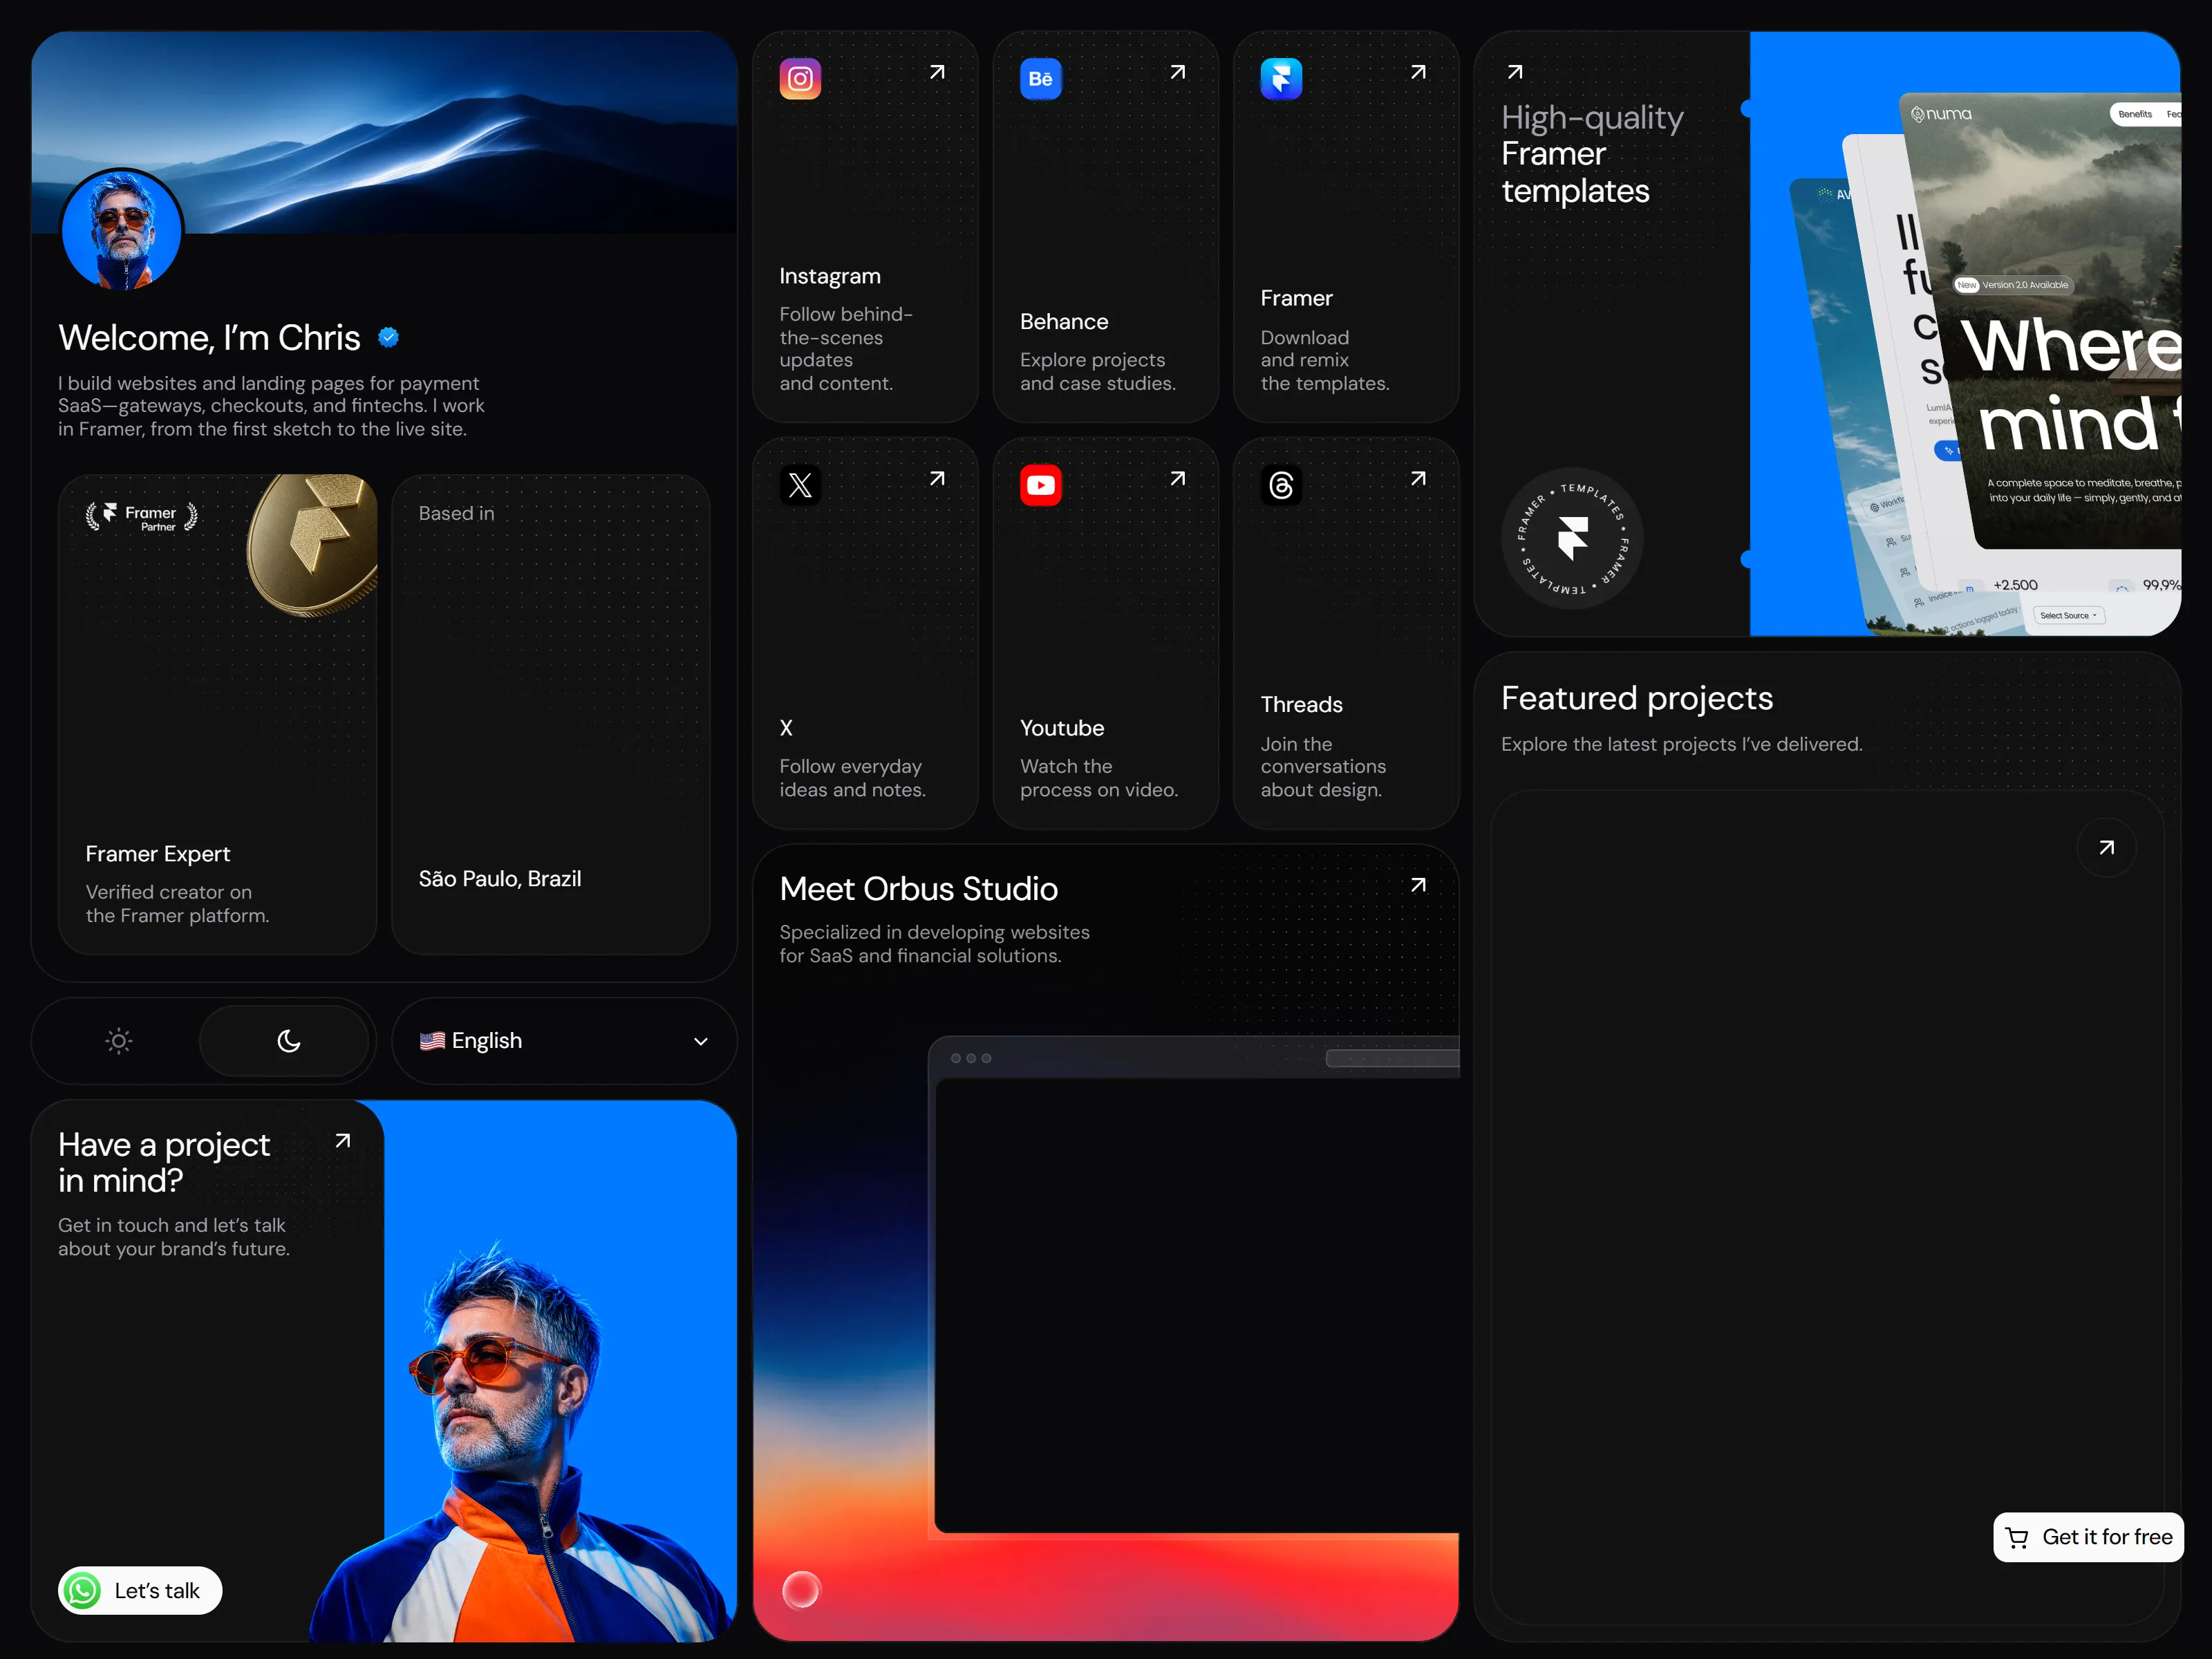2212x1659 pixels.
Task: Click arrow above High-quality Framer templates
Action: pos(1515,72)
